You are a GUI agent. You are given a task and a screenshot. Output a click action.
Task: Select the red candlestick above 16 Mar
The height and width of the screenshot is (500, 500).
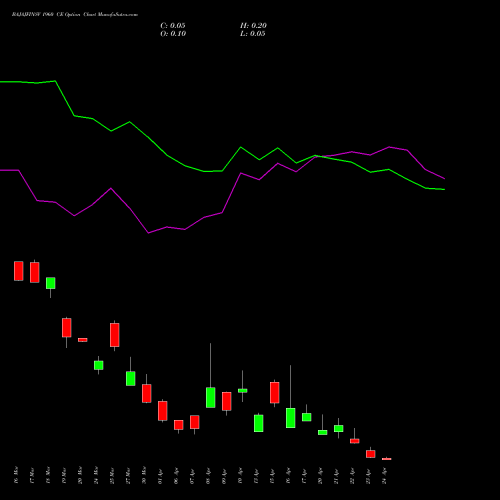[19, 271]
